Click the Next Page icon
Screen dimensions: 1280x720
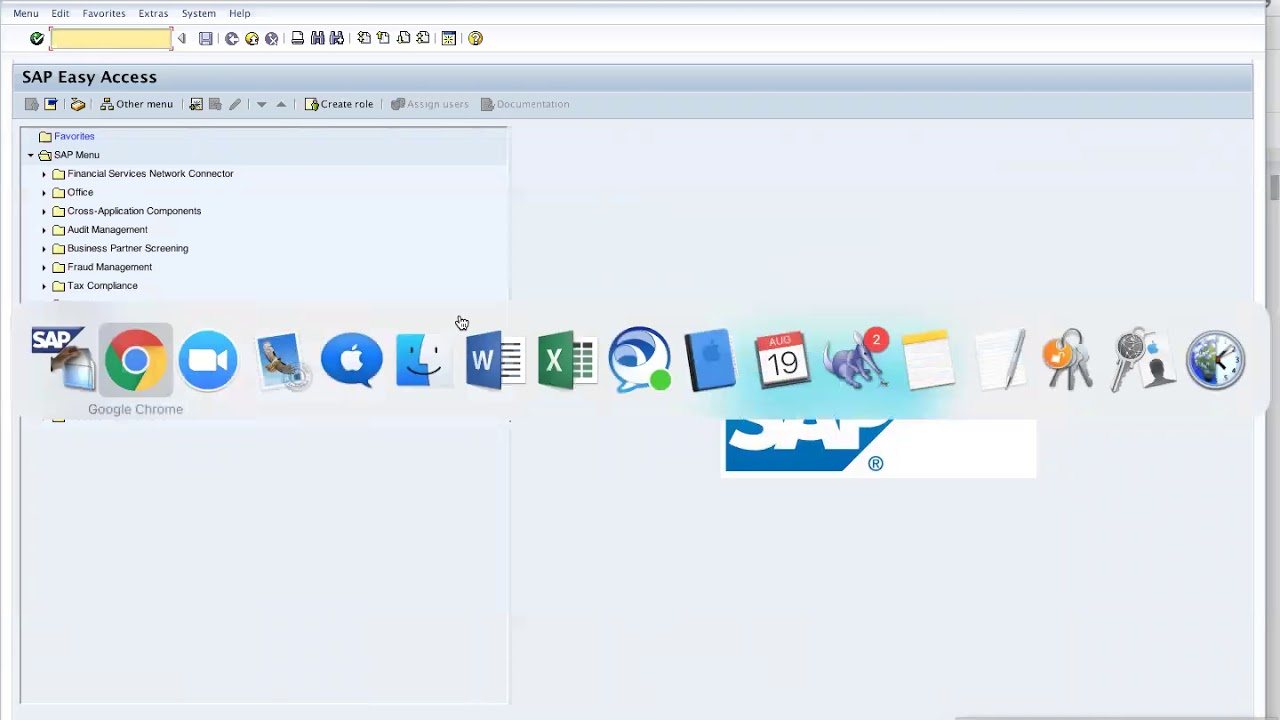[403, 38]
